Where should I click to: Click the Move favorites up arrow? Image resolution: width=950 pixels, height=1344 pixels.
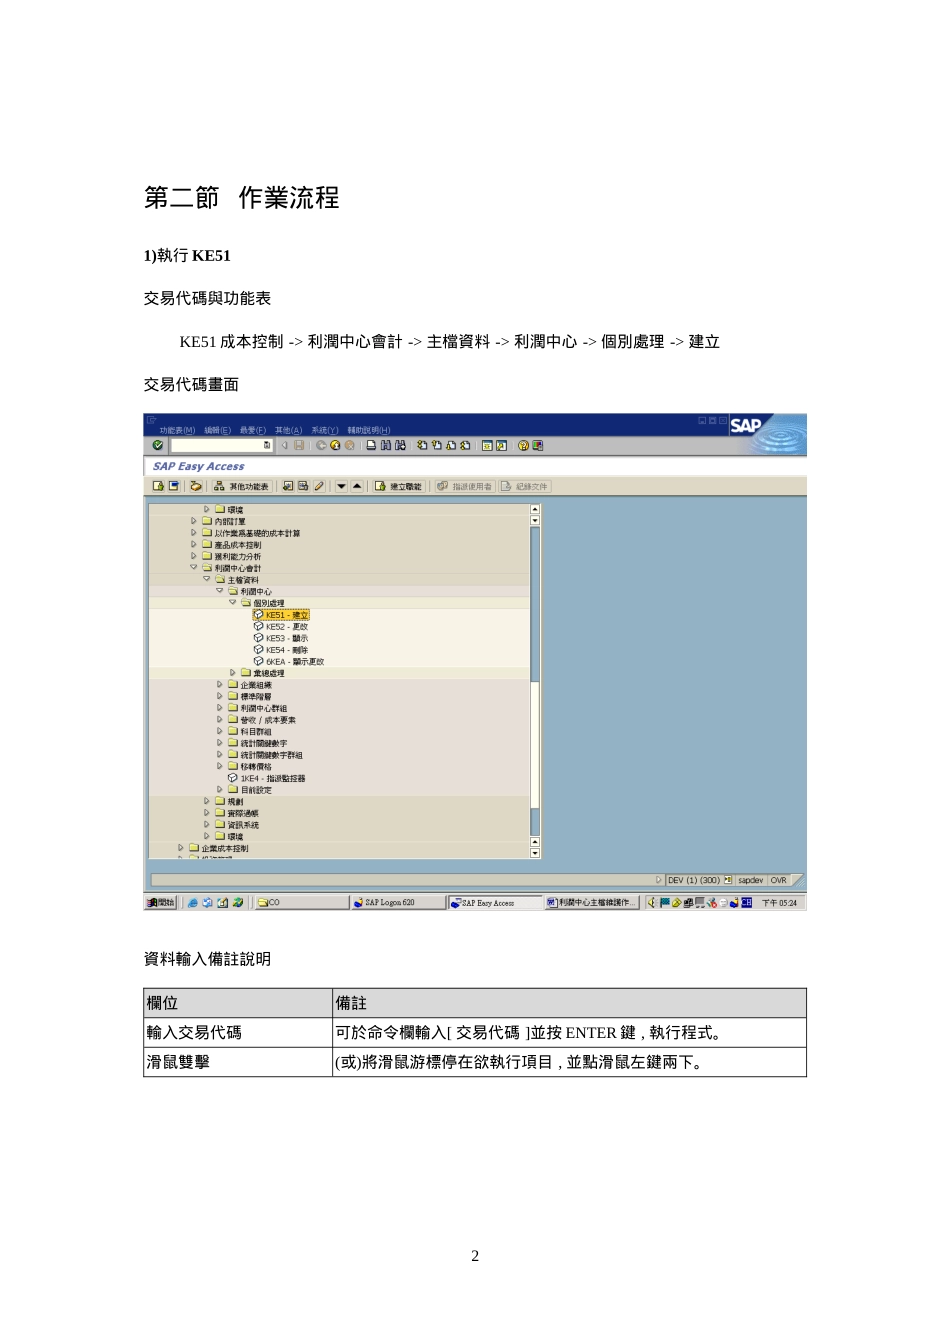click(357, 486)
